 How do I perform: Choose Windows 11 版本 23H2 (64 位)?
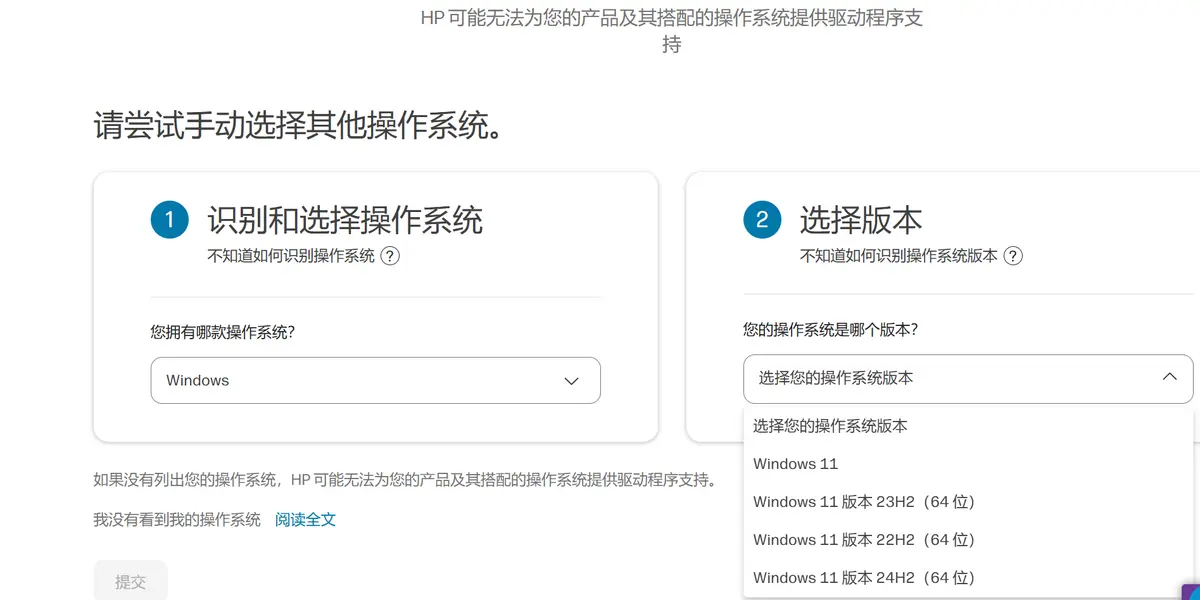pyautogui.click(x=968, y=502)
